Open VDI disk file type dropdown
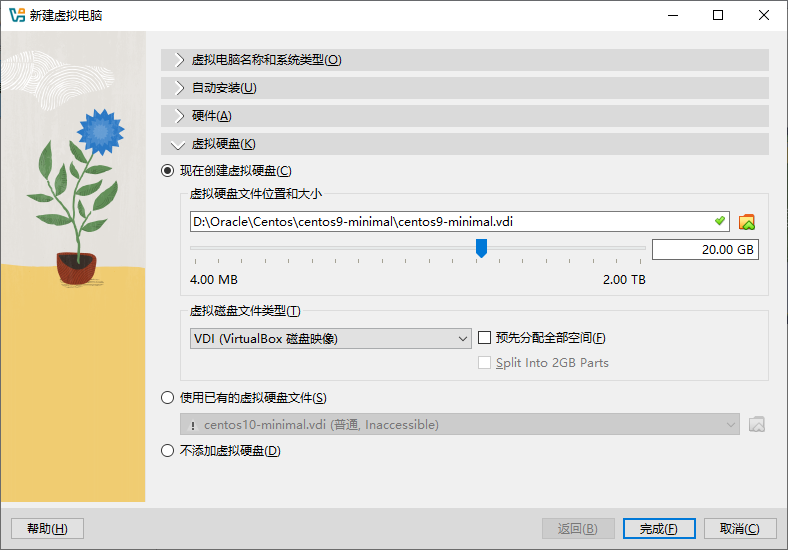 coord(331,338)
